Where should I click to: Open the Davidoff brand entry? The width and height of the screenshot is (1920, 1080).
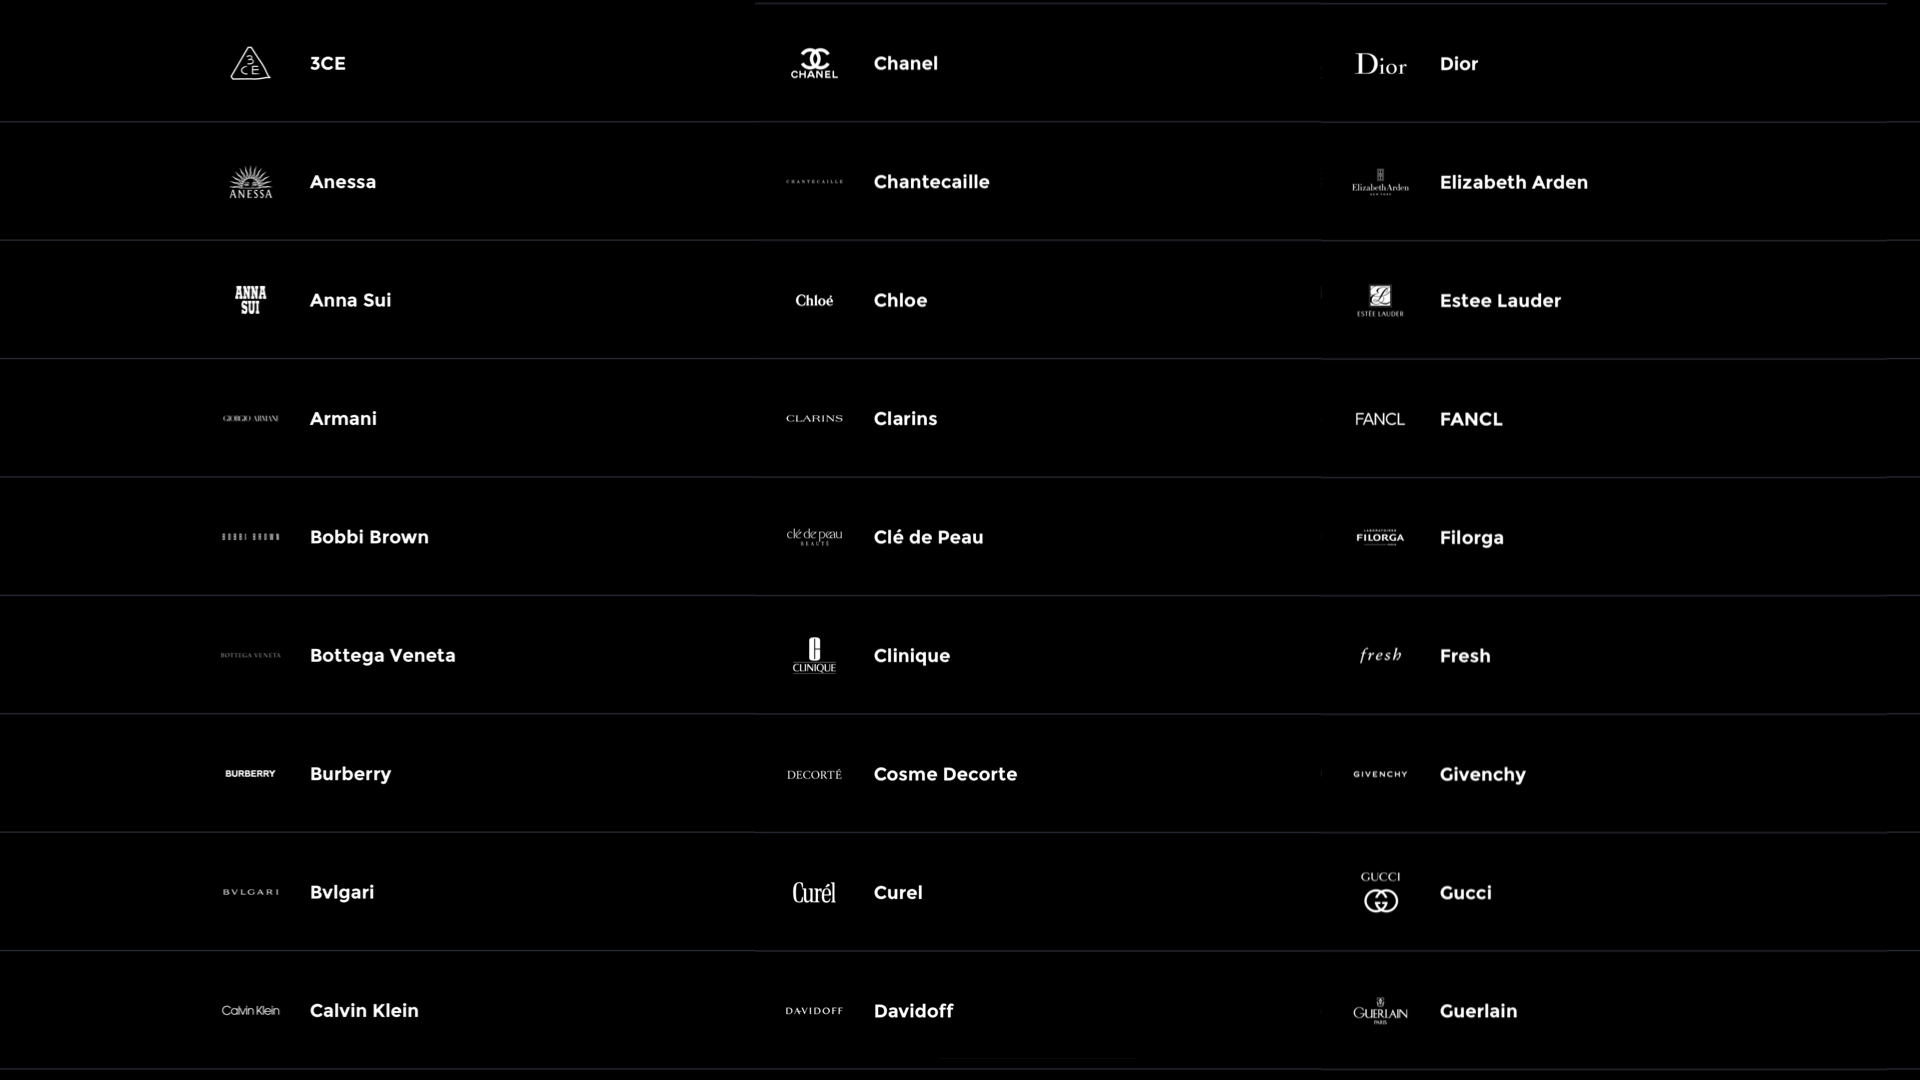point(913,1011)
